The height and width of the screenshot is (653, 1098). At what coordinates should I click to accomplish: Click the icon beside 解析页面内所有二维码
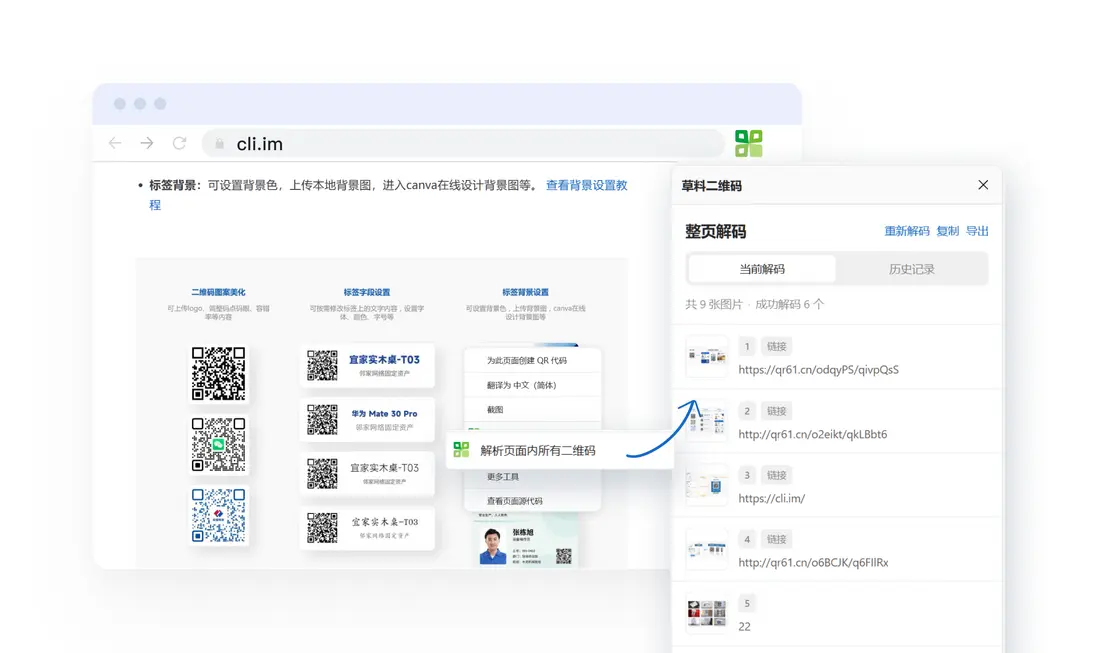click(x=461, y=449)
